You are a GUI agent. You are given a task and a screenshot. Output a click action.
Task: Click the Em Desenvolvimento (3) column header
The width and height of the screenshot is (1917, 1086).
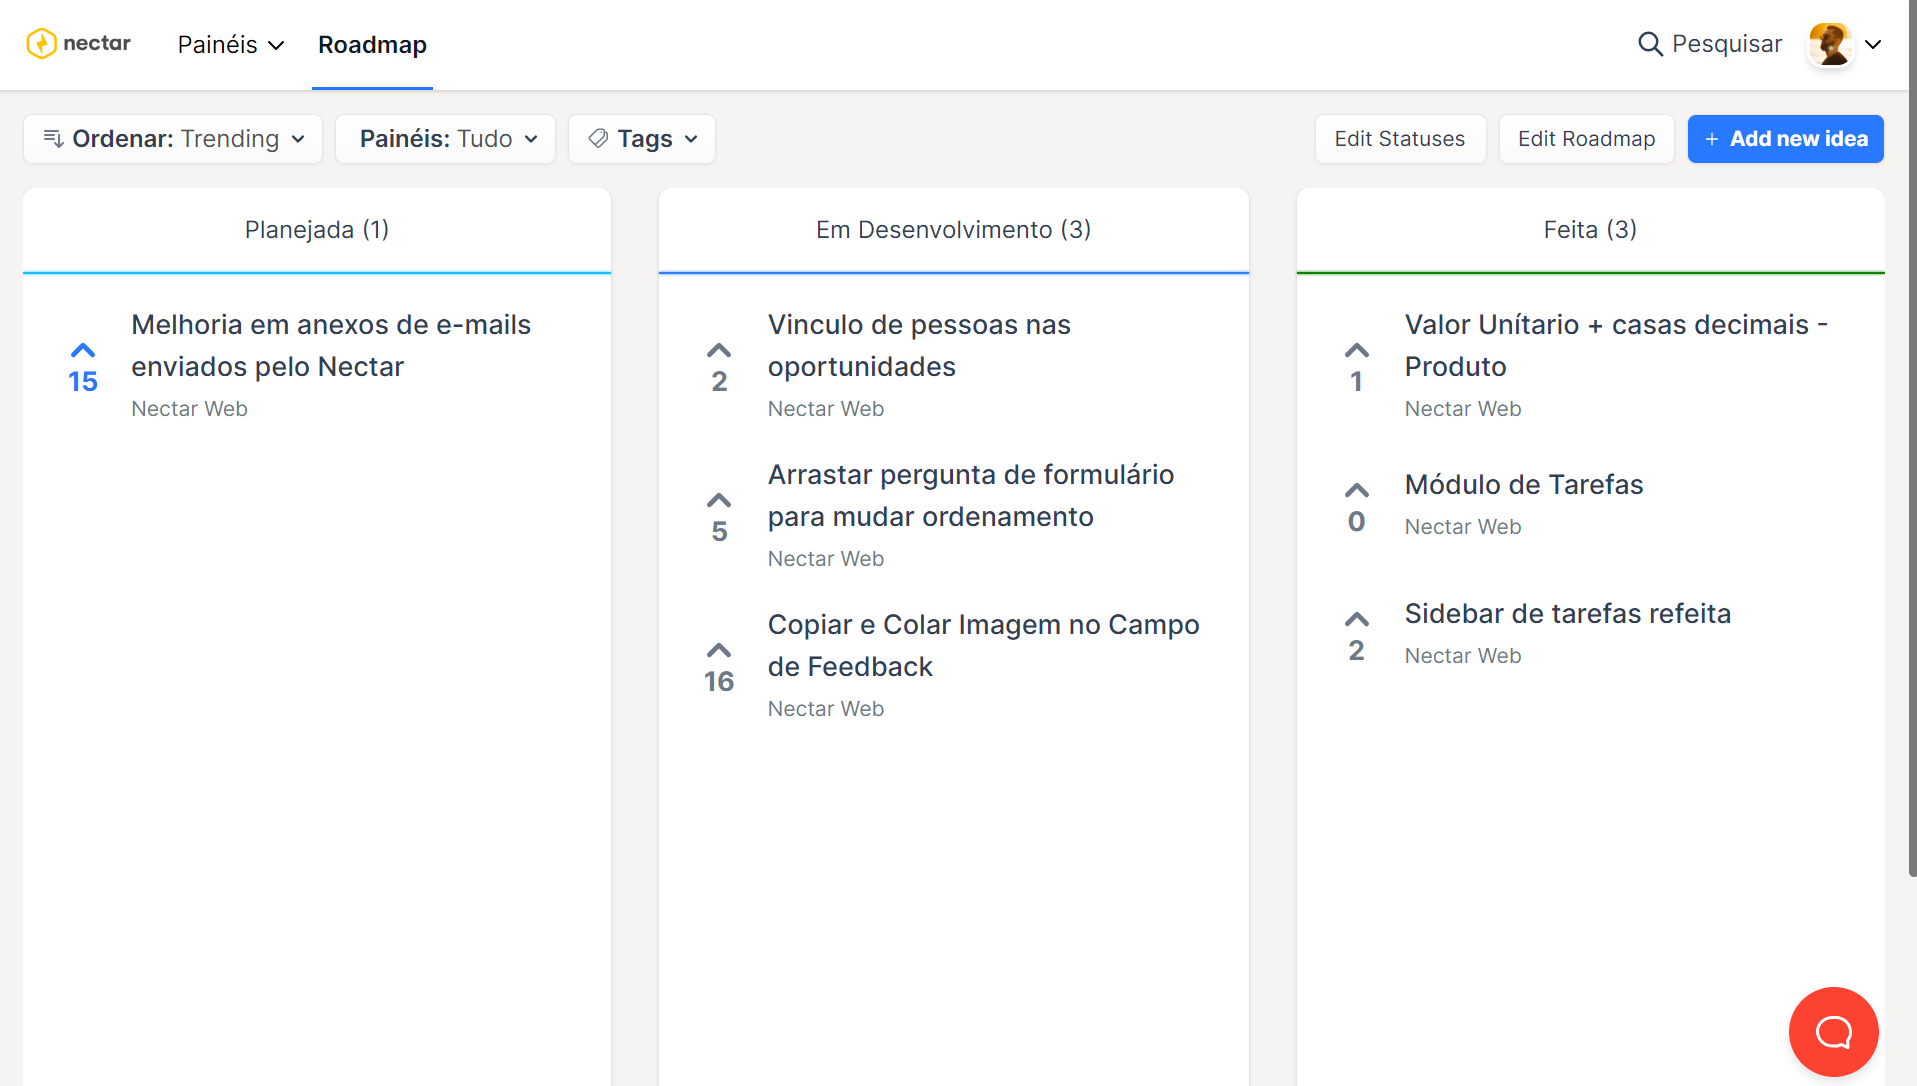953,230
